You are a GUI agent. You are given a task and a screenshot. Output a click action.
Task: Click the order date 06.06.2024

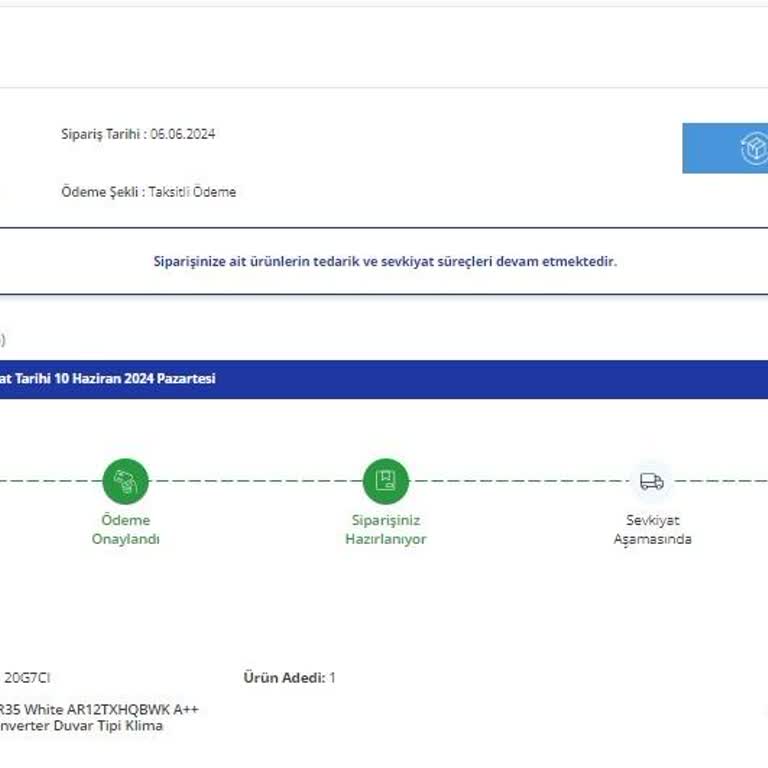(x=183, y=134)
